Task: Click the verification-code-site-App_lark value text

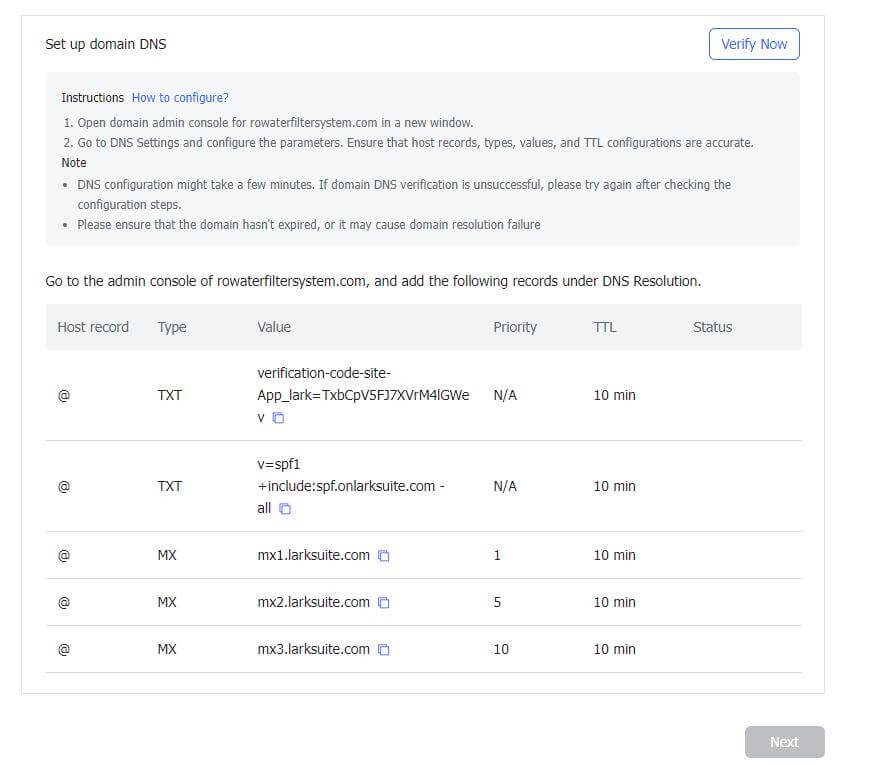Action: 362,395
